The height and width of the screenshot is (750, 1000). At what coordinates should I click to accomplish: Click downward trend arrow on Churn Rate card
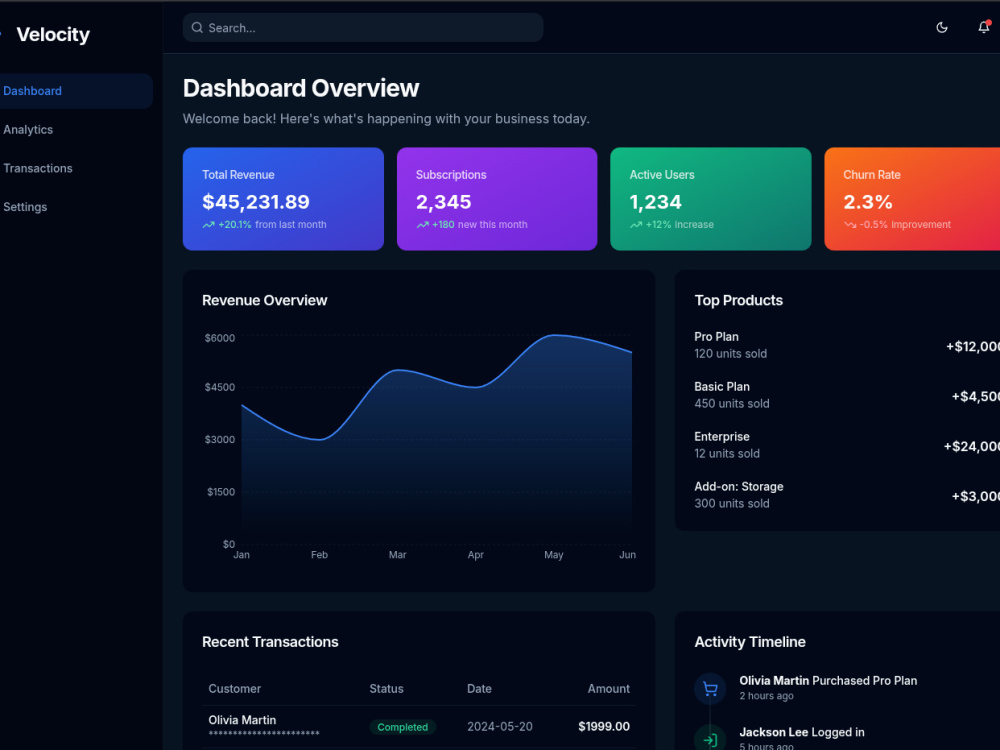tap(849, 224)
